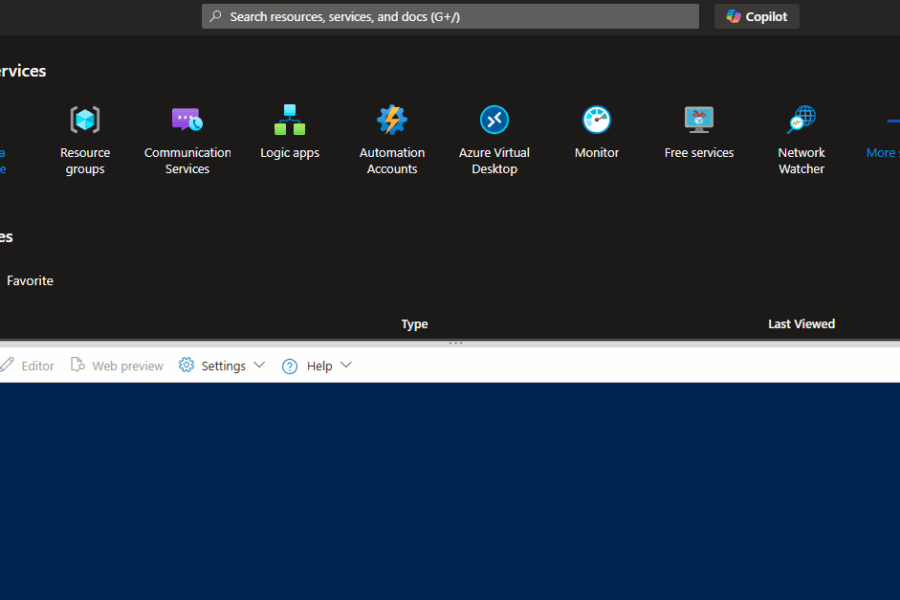Open the Editor in Cloud Shell

(x=28, y=366)
